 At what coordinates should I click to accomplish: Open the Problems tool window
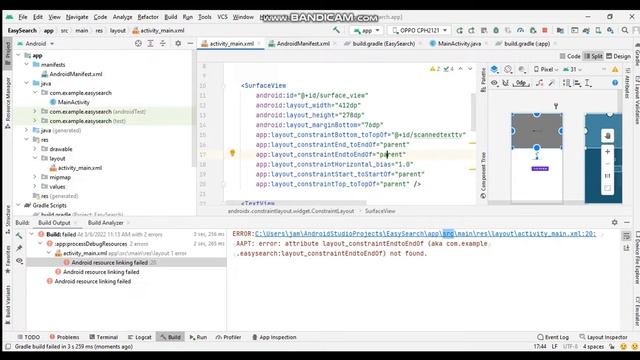coord(64,337)
